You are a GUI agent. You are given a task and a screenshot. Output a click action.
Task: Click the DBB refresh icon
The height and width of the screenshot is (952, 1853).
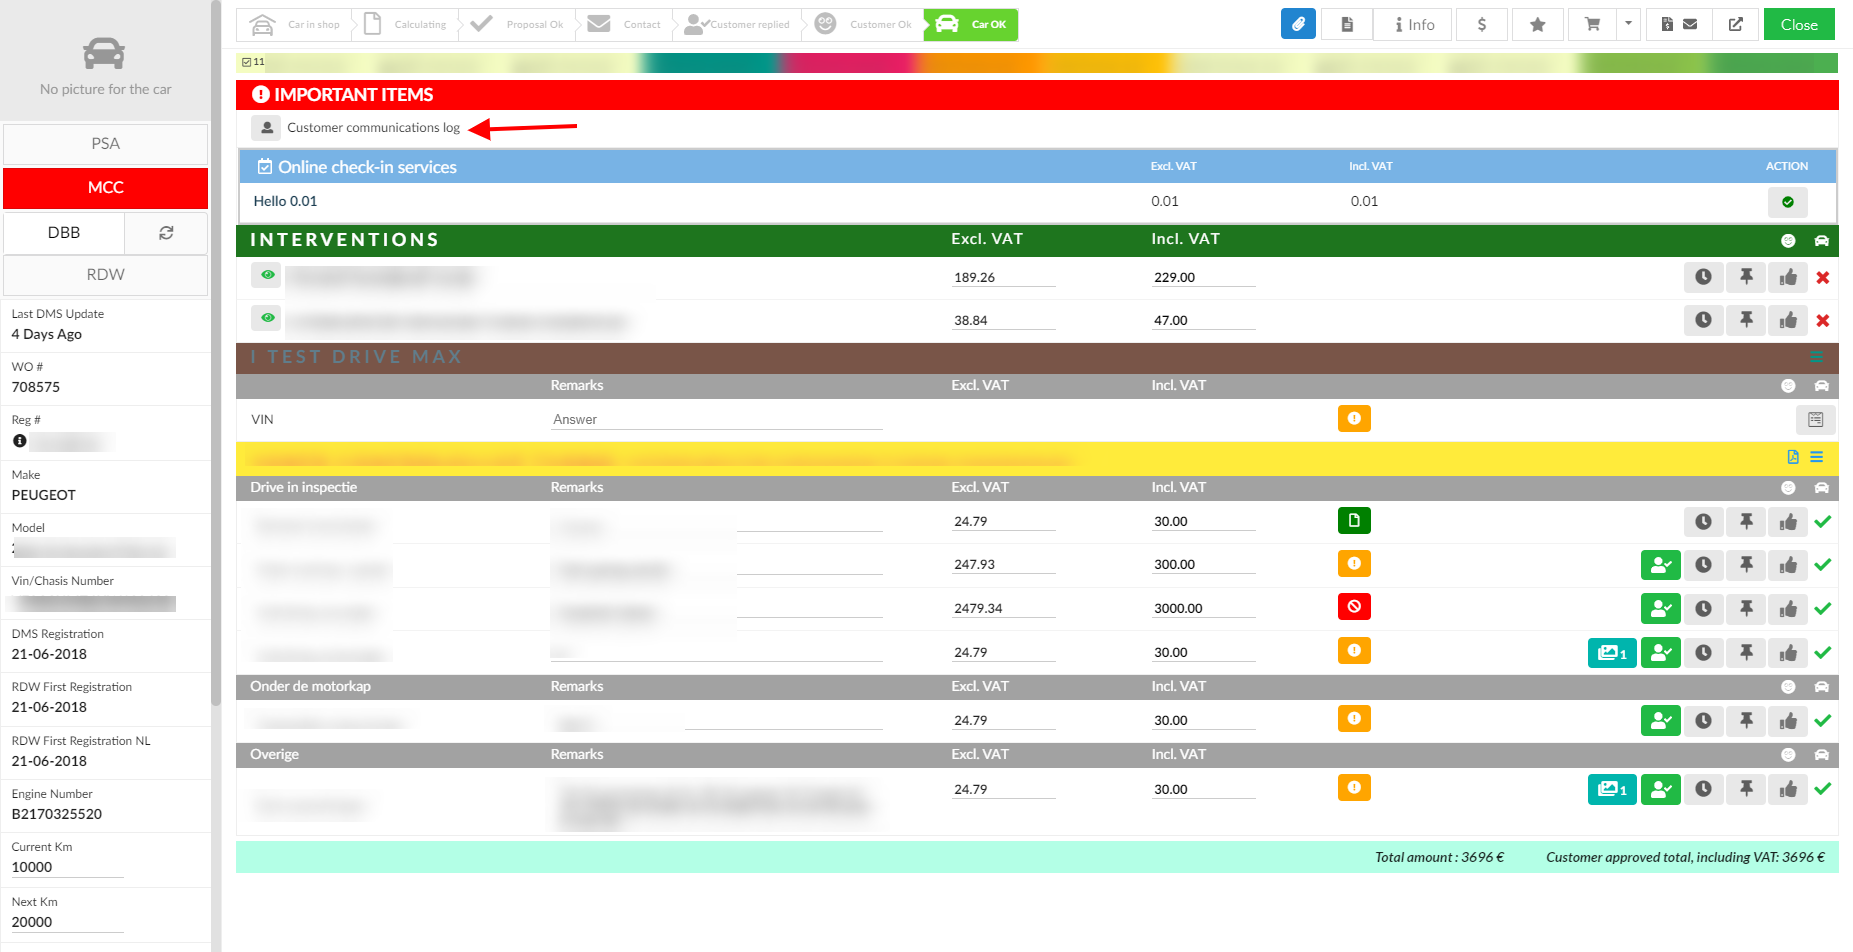pos(166,232)
